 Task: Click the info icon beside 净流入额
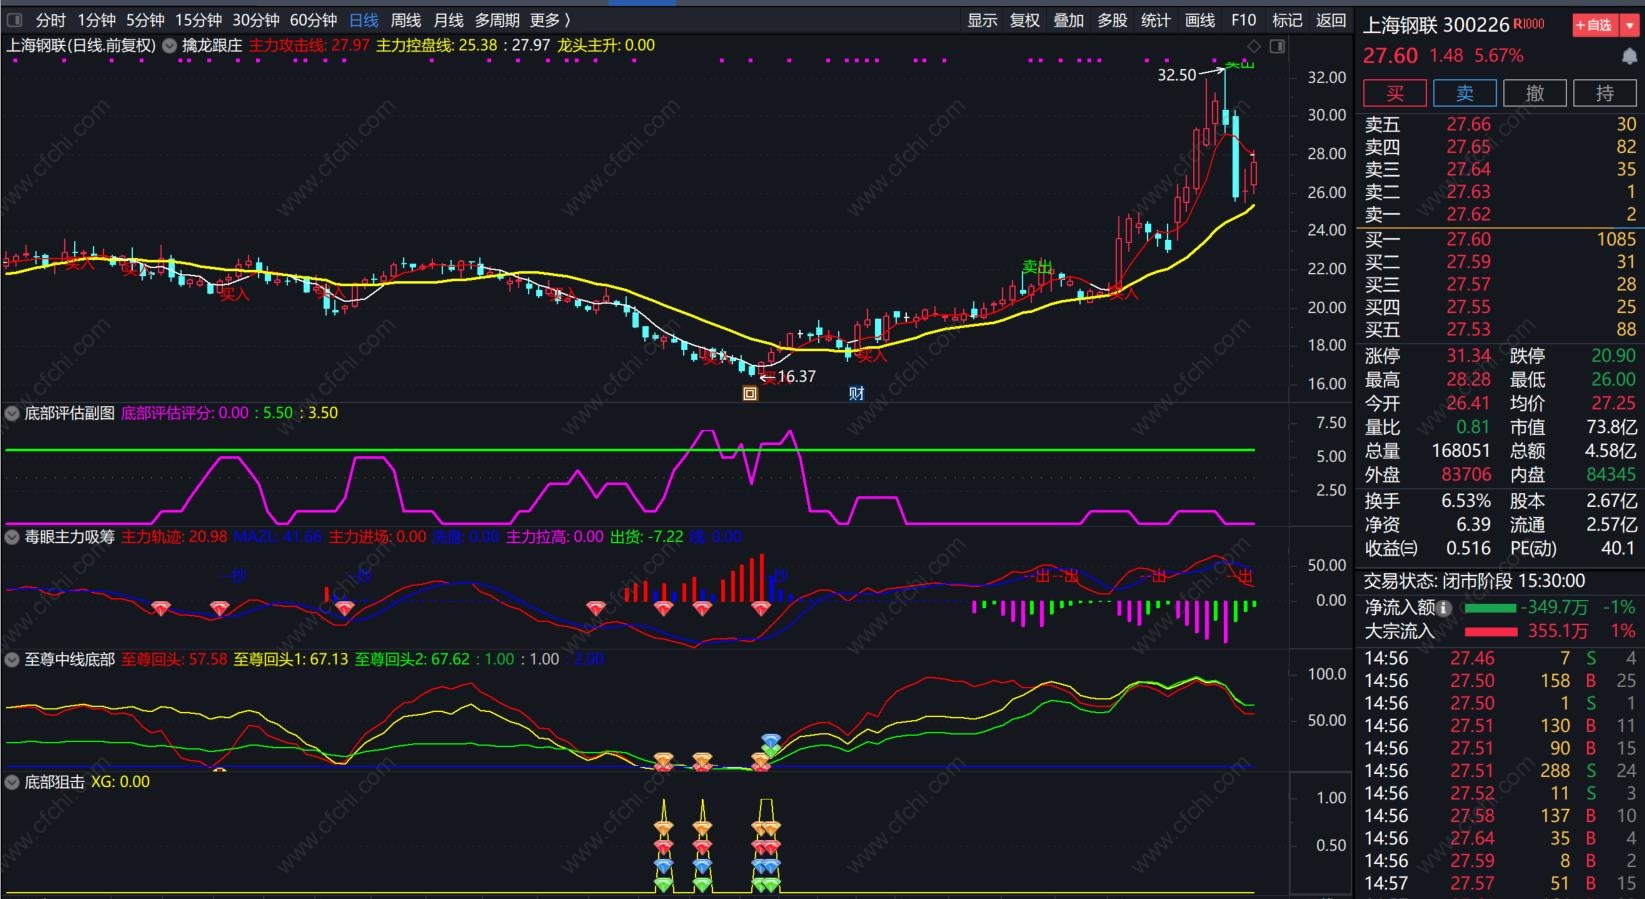(x=1445, y=607)
